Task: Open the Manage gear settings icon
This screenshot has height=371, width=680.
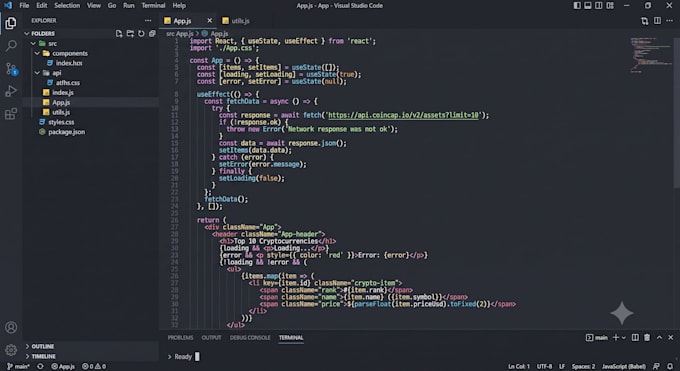Action: (11, 349)
